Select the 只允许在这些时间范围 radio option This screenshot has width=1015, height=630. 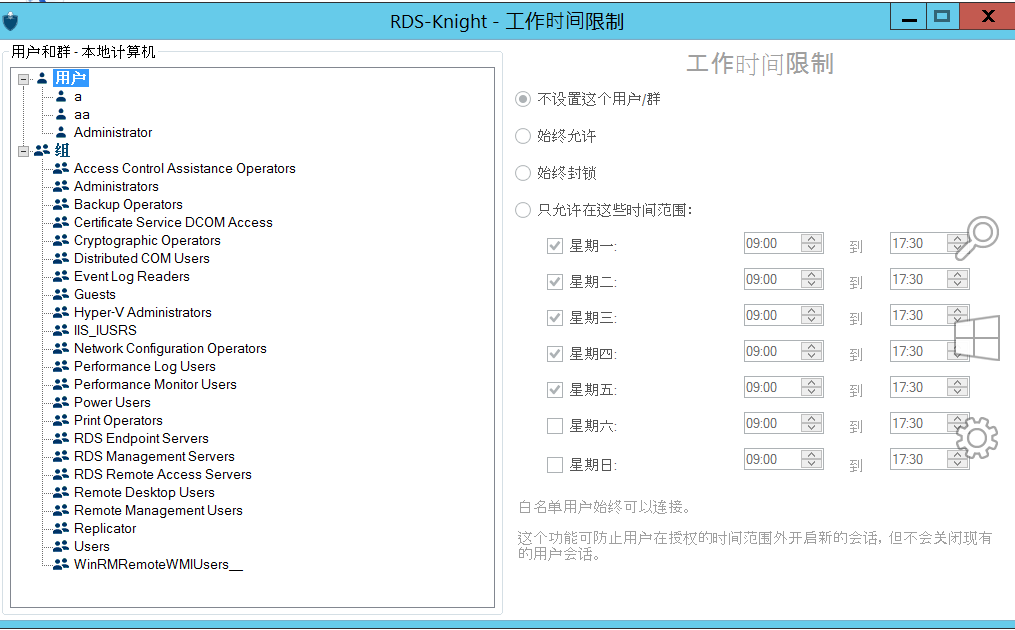522,210
